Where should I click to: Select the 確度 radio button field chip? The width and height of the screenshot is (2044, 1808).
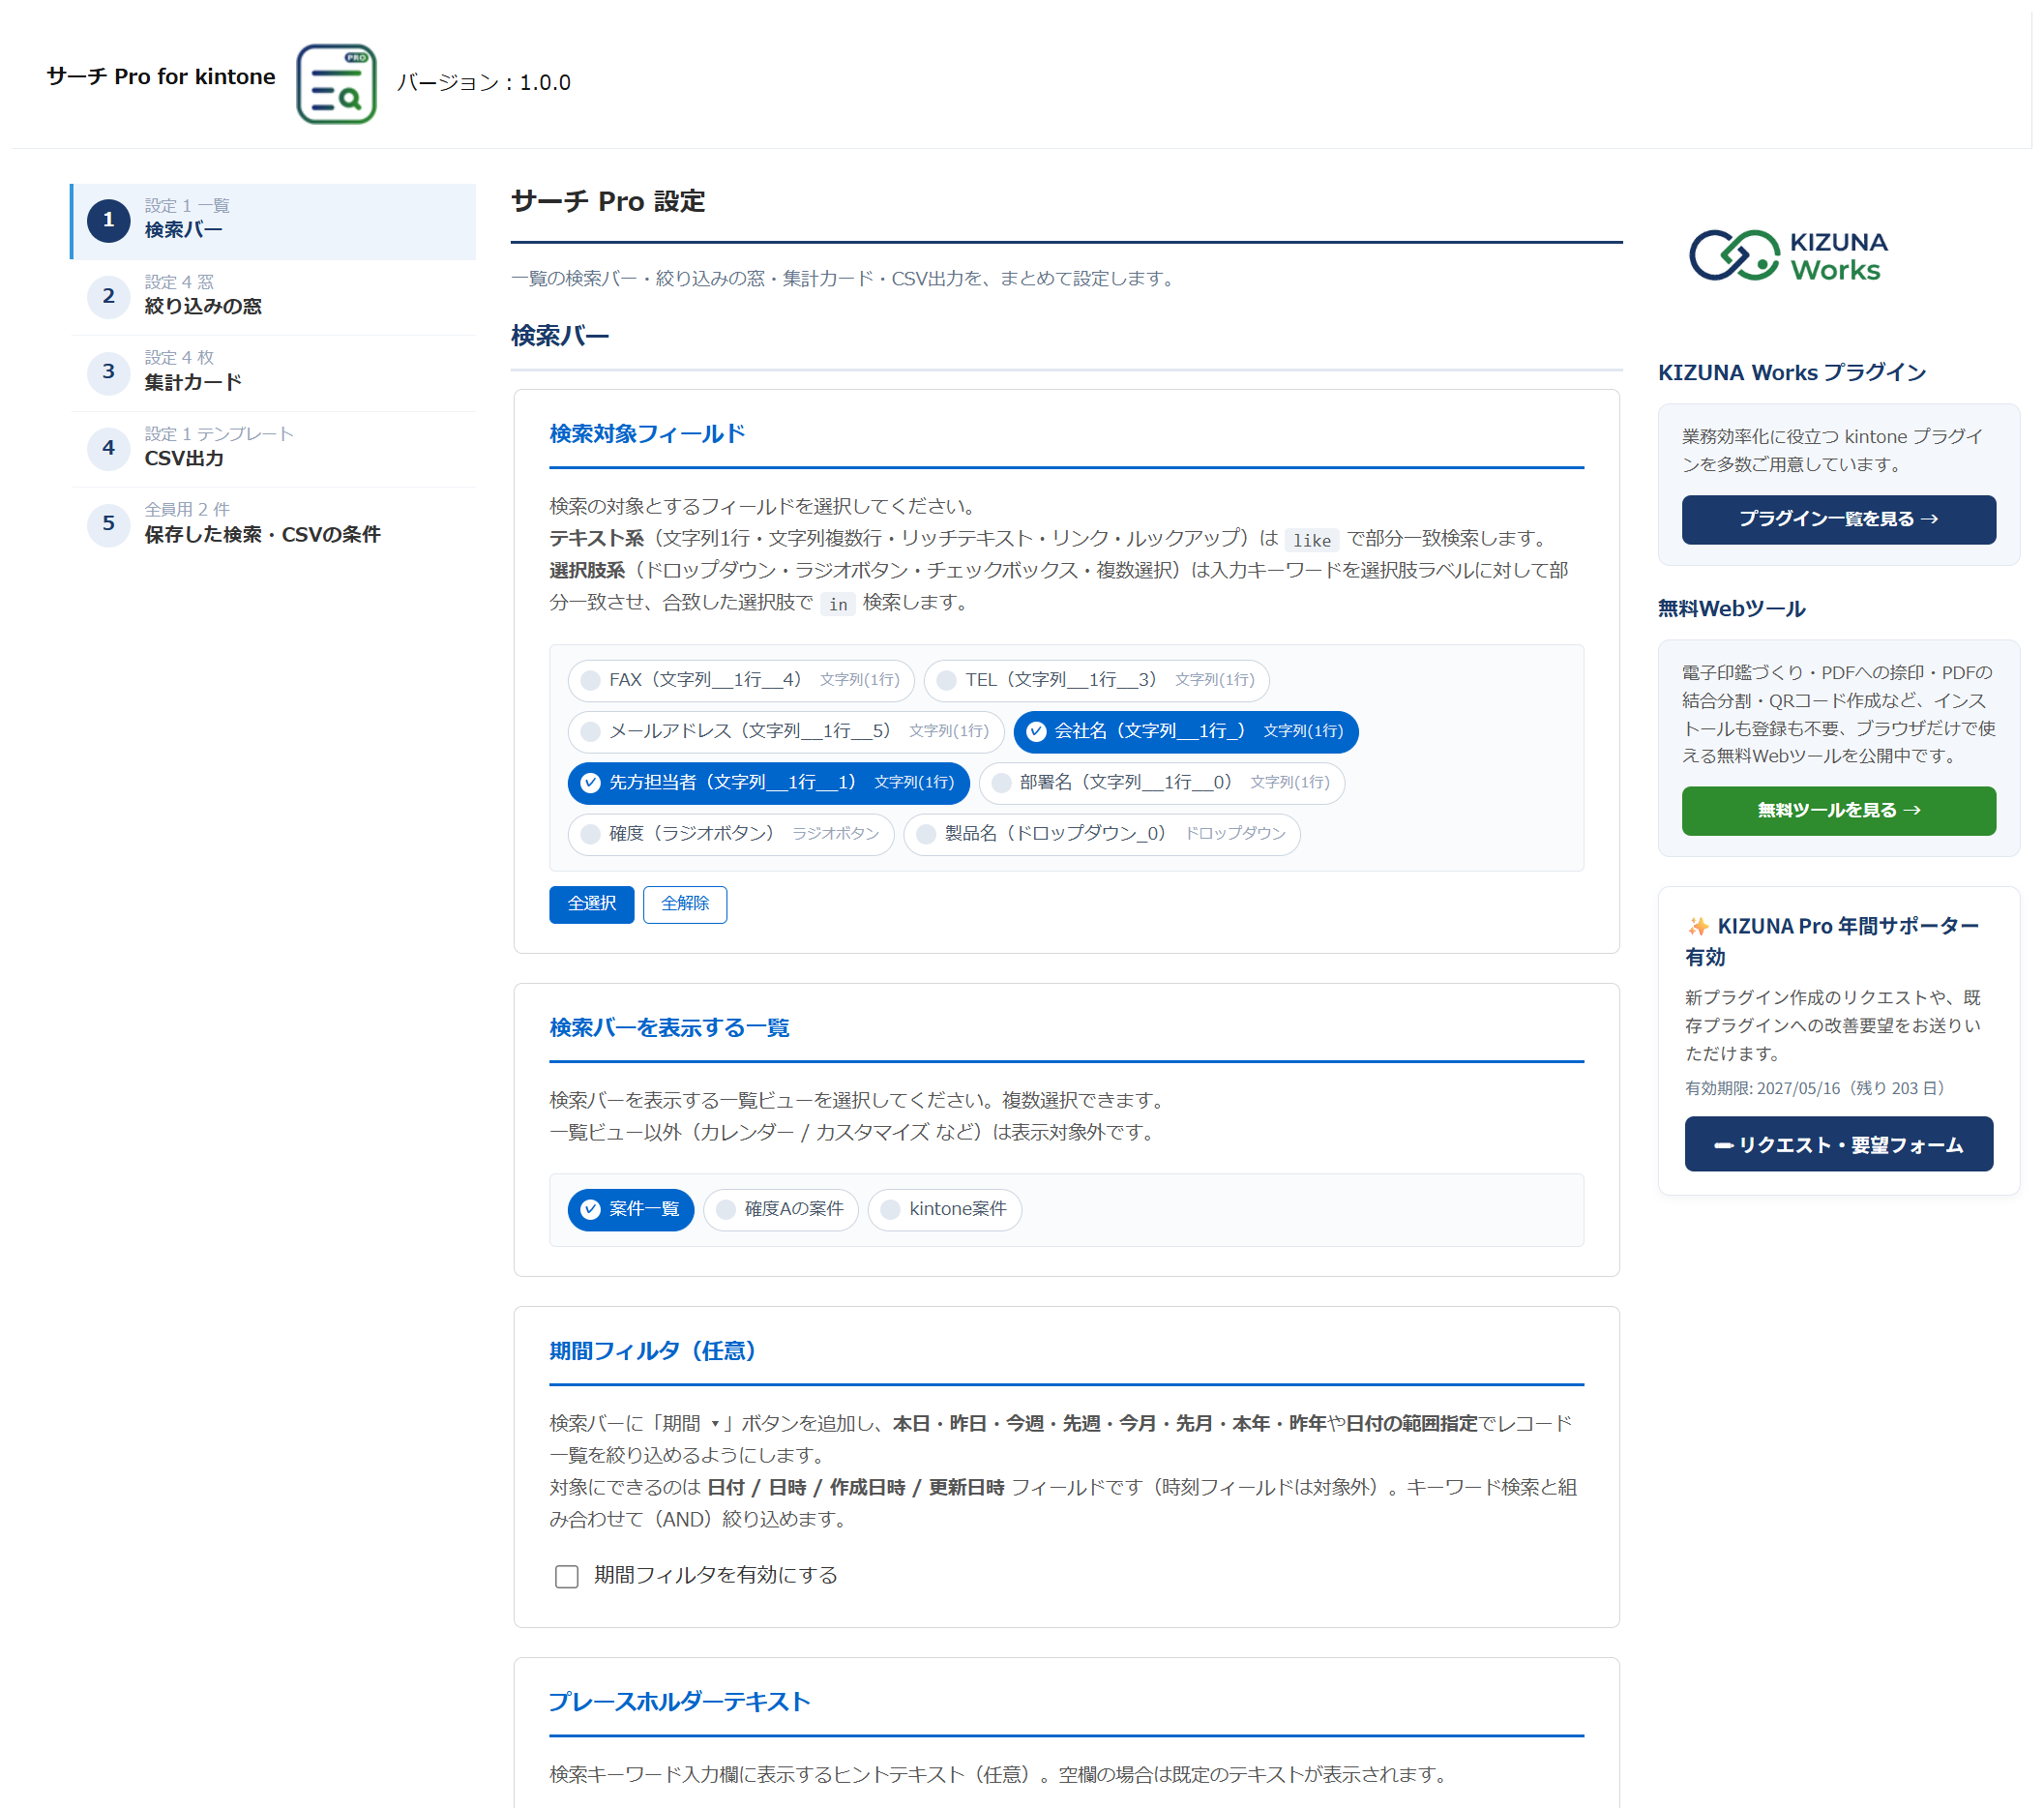tap(730, 834)
